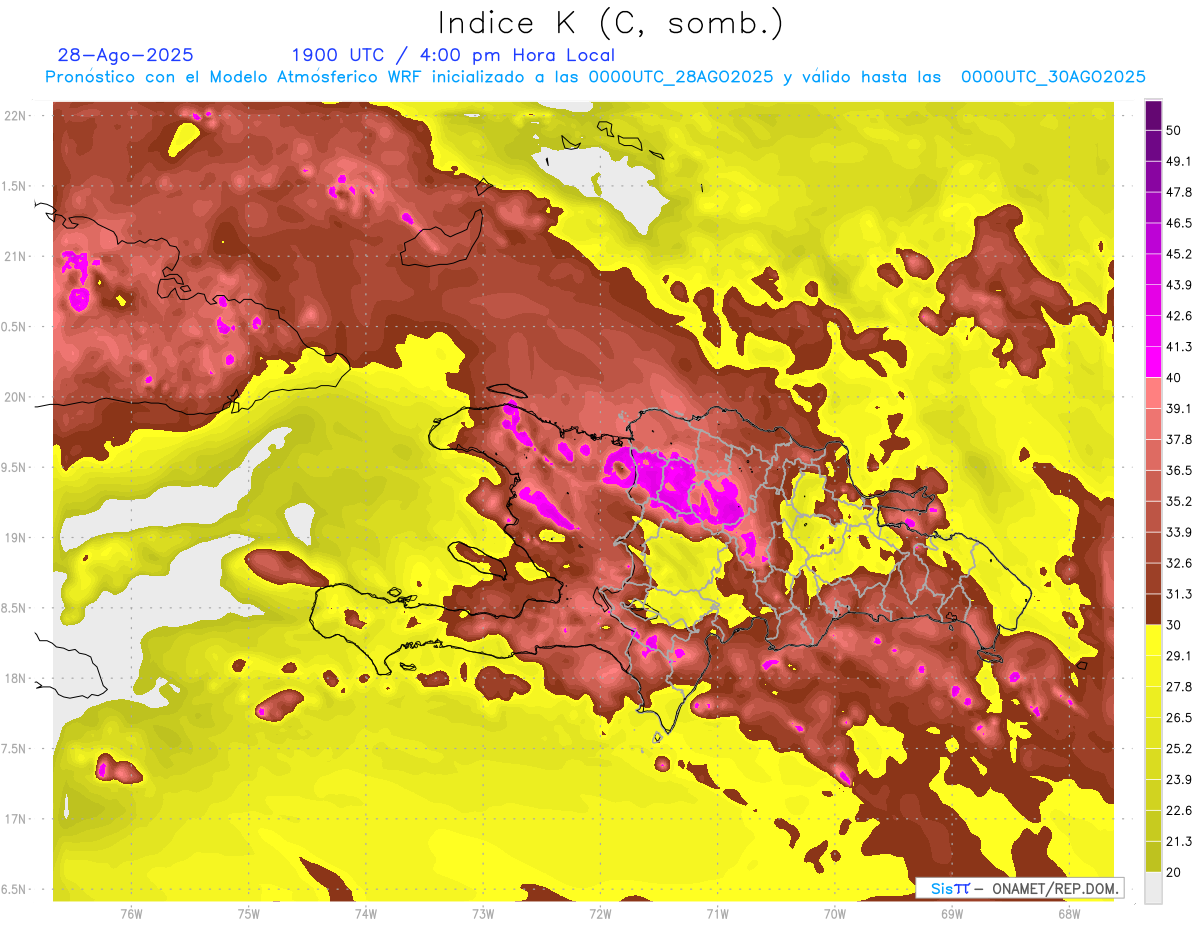
Task: Click the colorbar value "43.9"
Action: [x=1179, y=285]
